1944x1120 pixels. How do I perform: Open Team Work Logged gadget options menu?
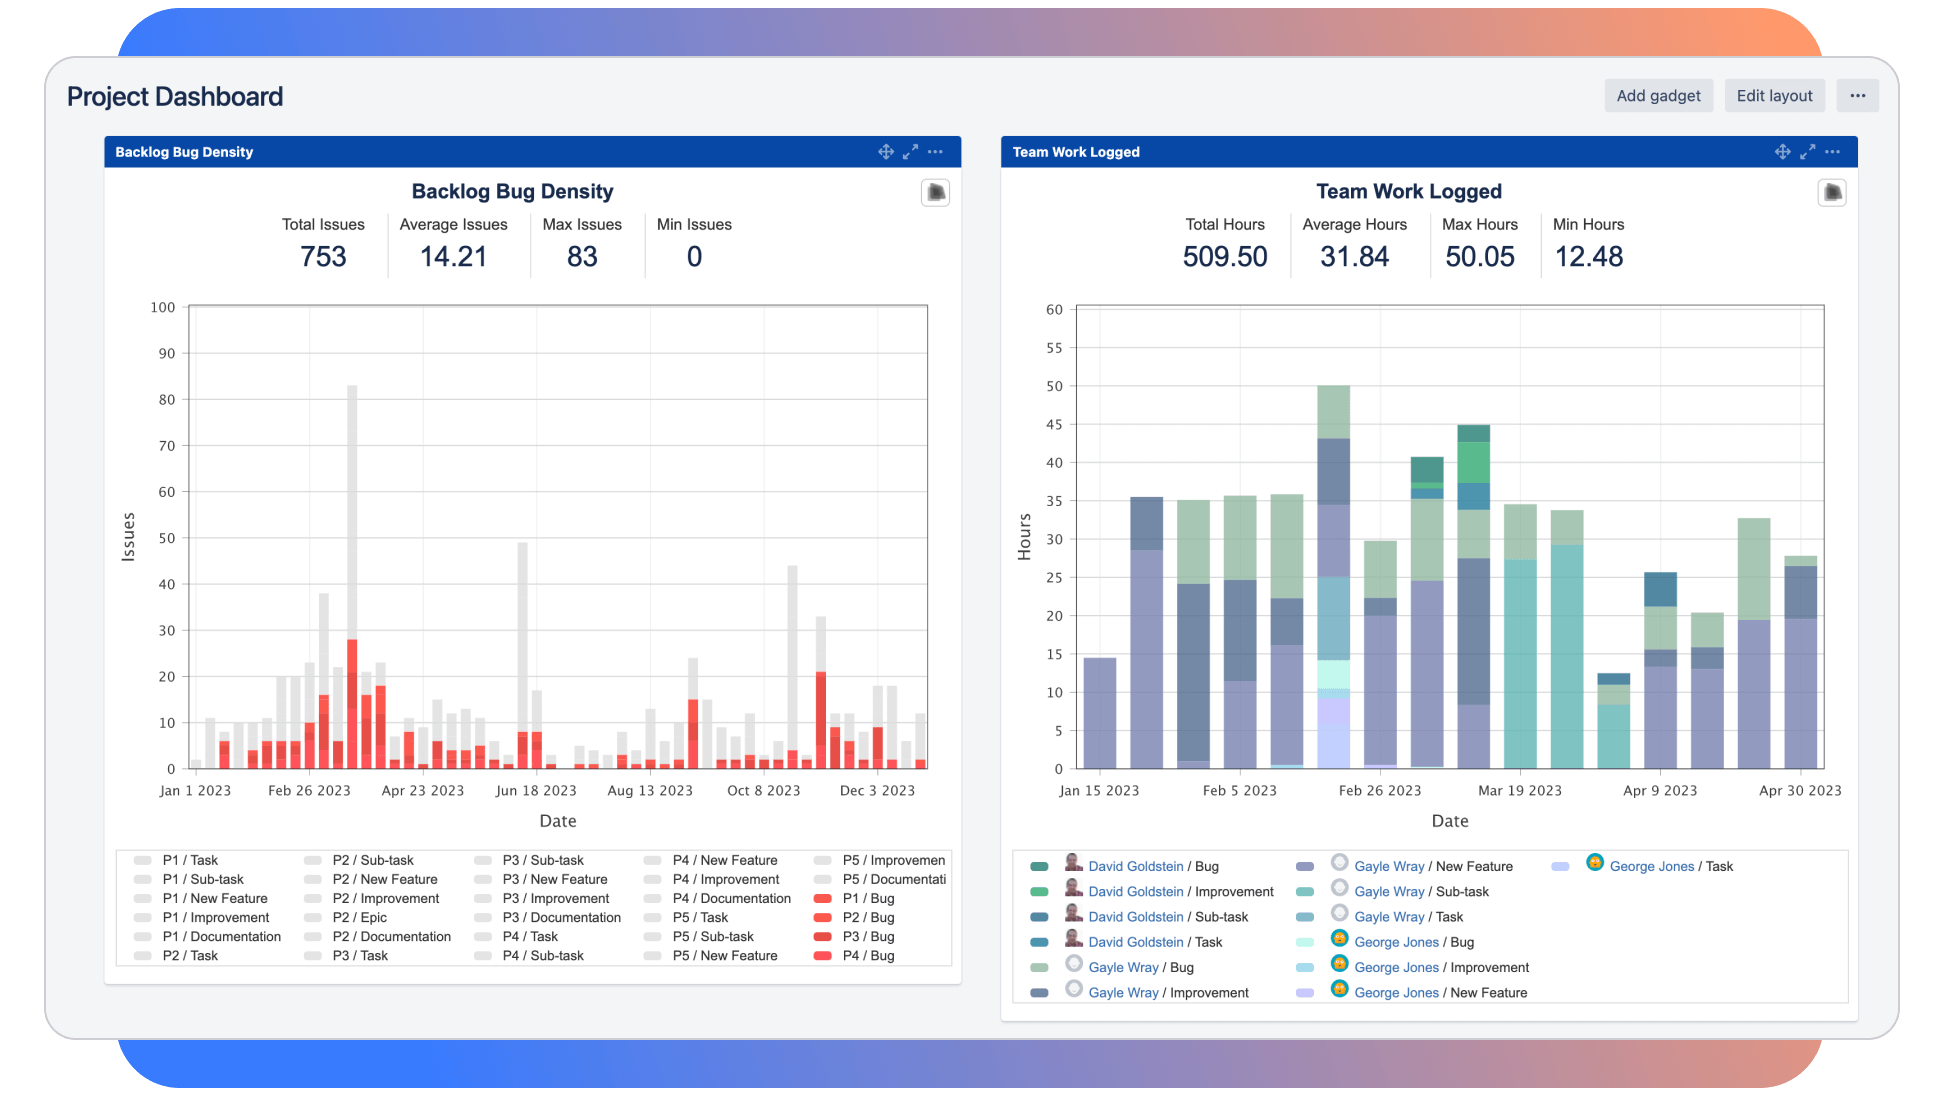(x=1832, y=152)
